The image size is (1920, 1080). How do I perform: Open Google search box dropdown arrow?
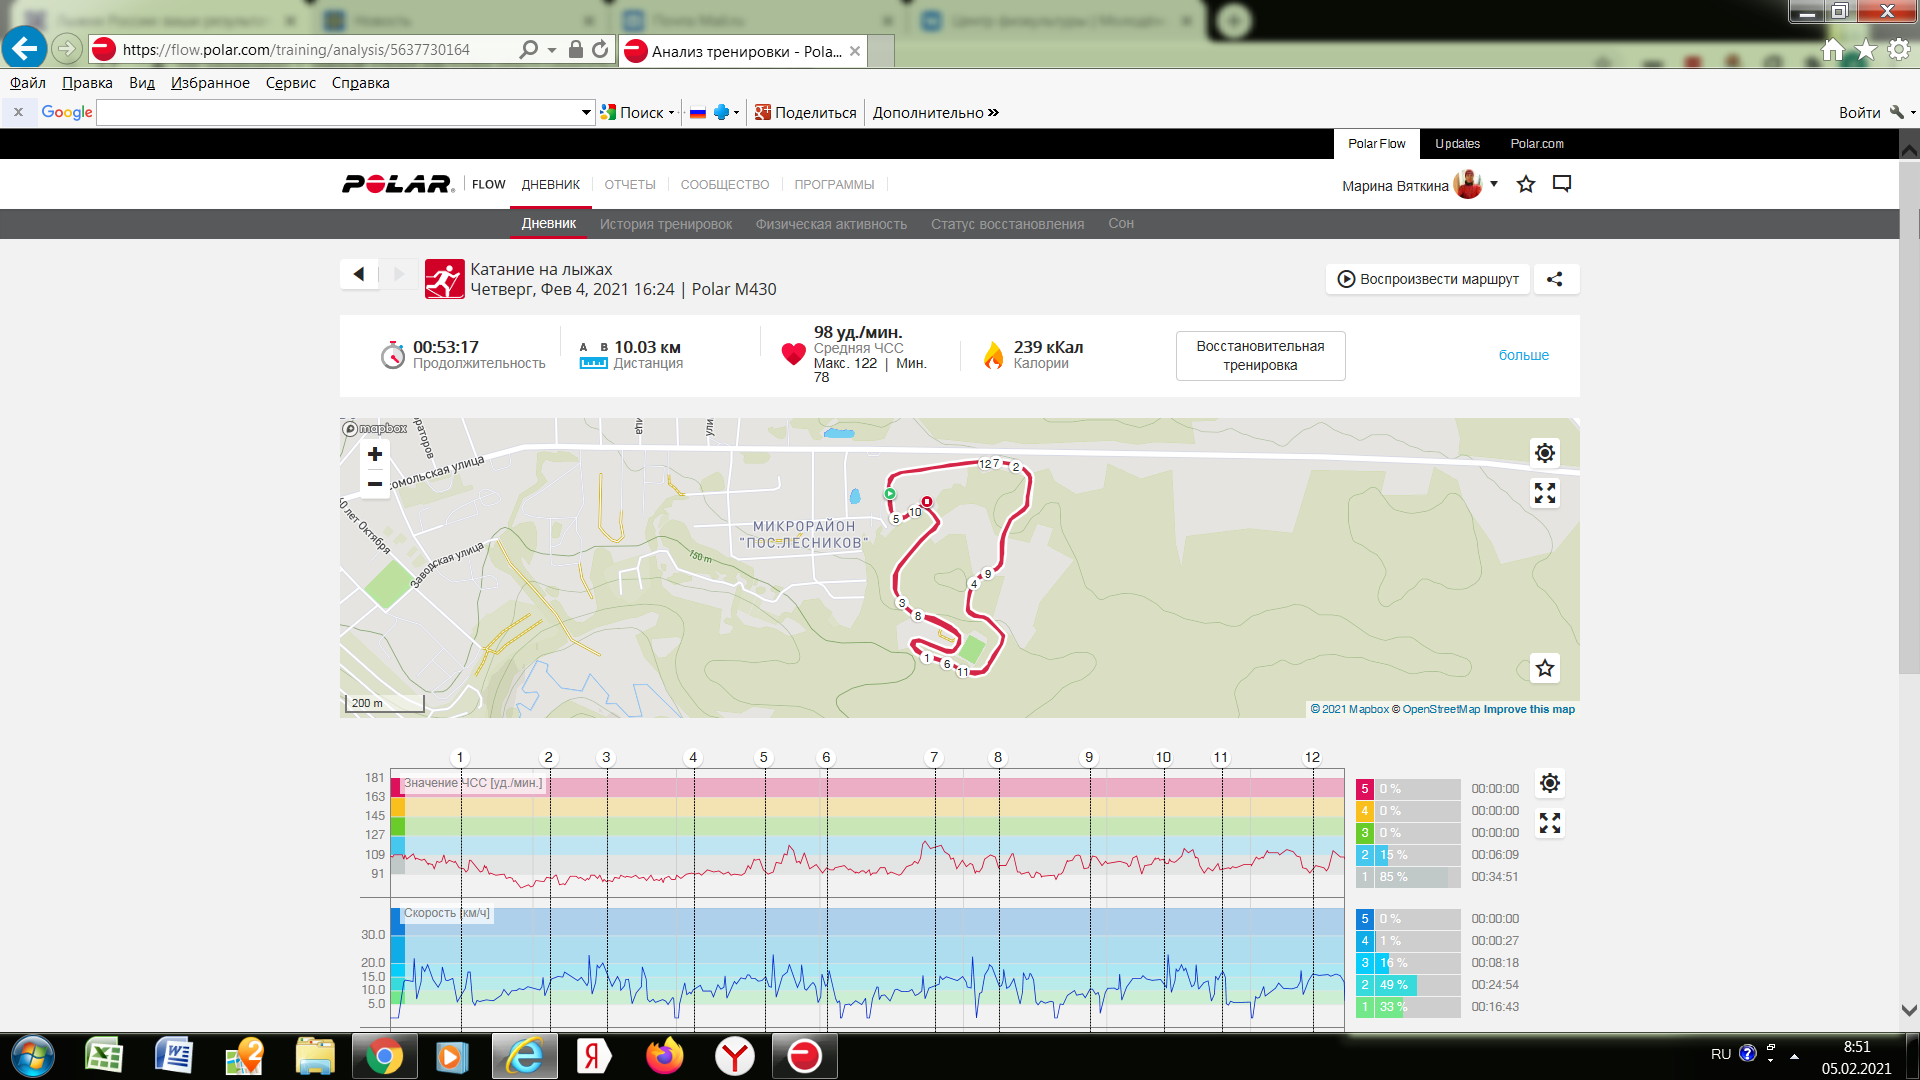pos(586,113)
